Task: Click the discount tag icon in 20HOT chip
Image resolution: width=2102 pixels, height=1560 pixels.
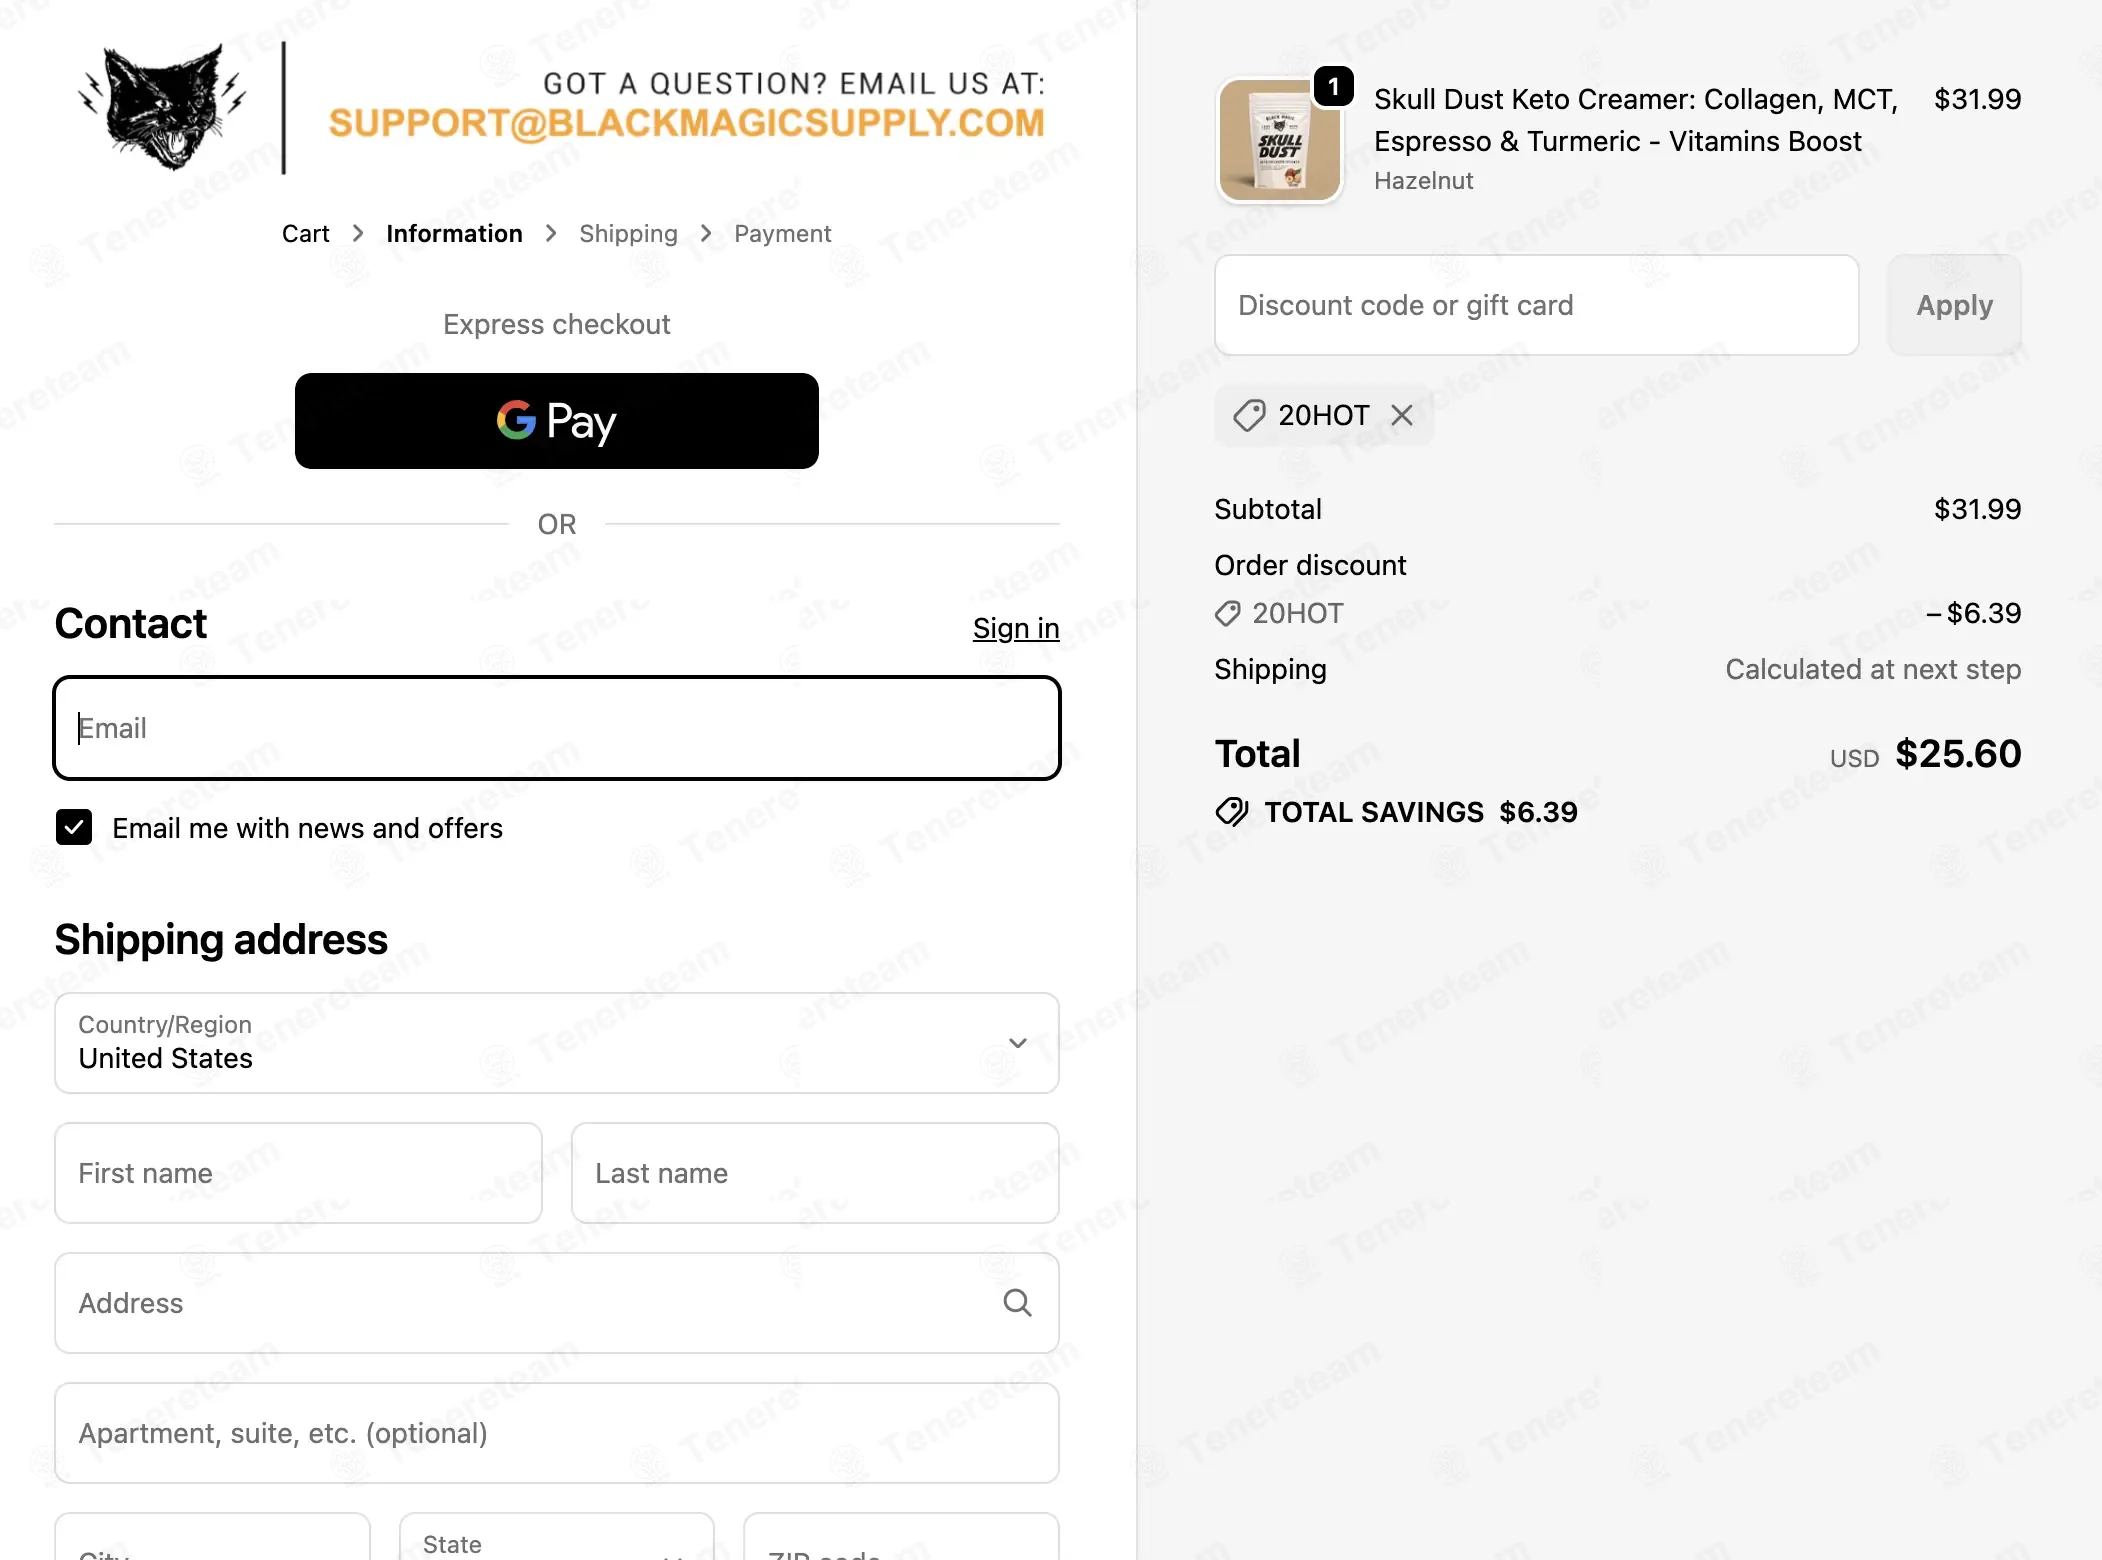Action: pyautogui.click(x=1249, y=415)
